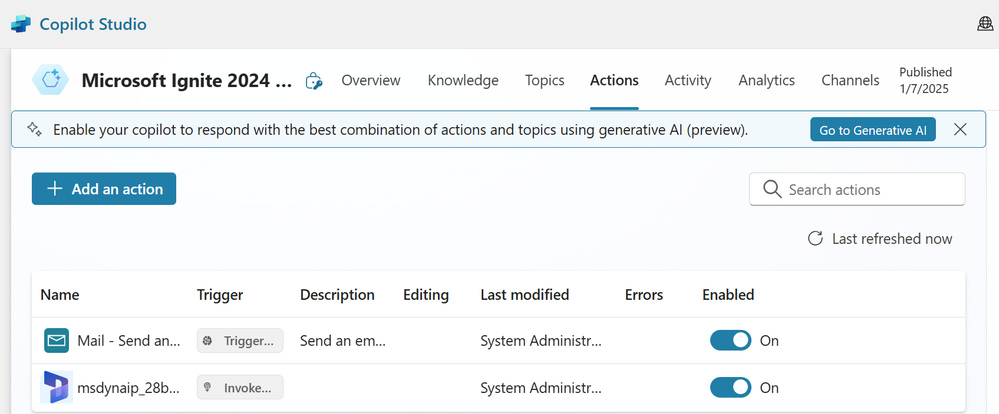Click the Trigger... badge in Mail row
The width and height of the screenshot is (999, 414).
(x=240, y=341)
